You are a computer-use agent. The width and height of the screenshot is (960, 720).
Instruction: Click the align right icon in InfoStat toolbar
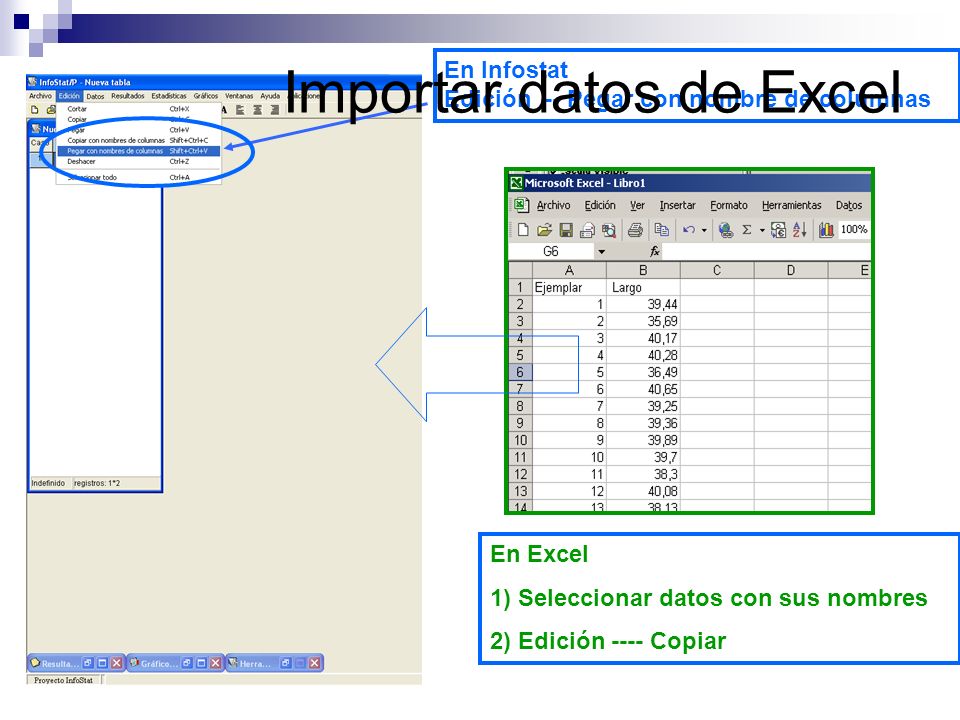click(275, 110)
